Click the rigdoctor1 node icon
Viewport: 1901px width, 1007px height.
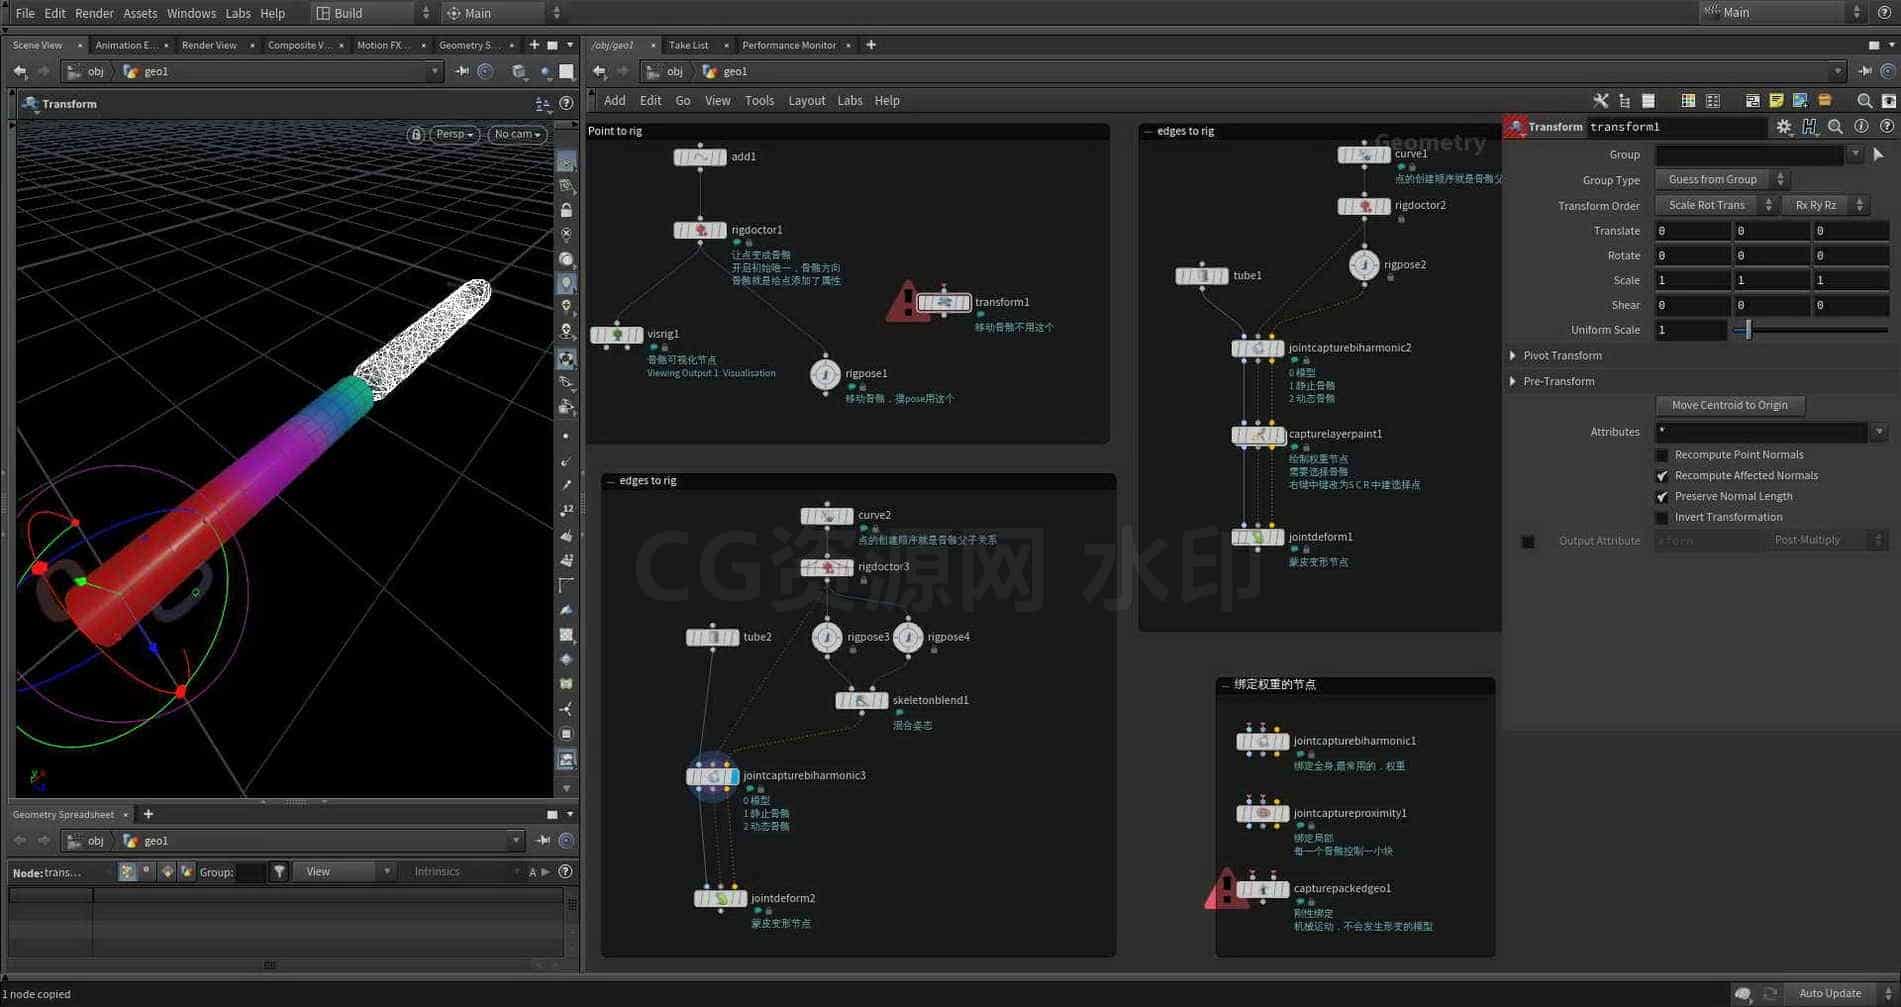pyautogui.click(x=700, y=230)
